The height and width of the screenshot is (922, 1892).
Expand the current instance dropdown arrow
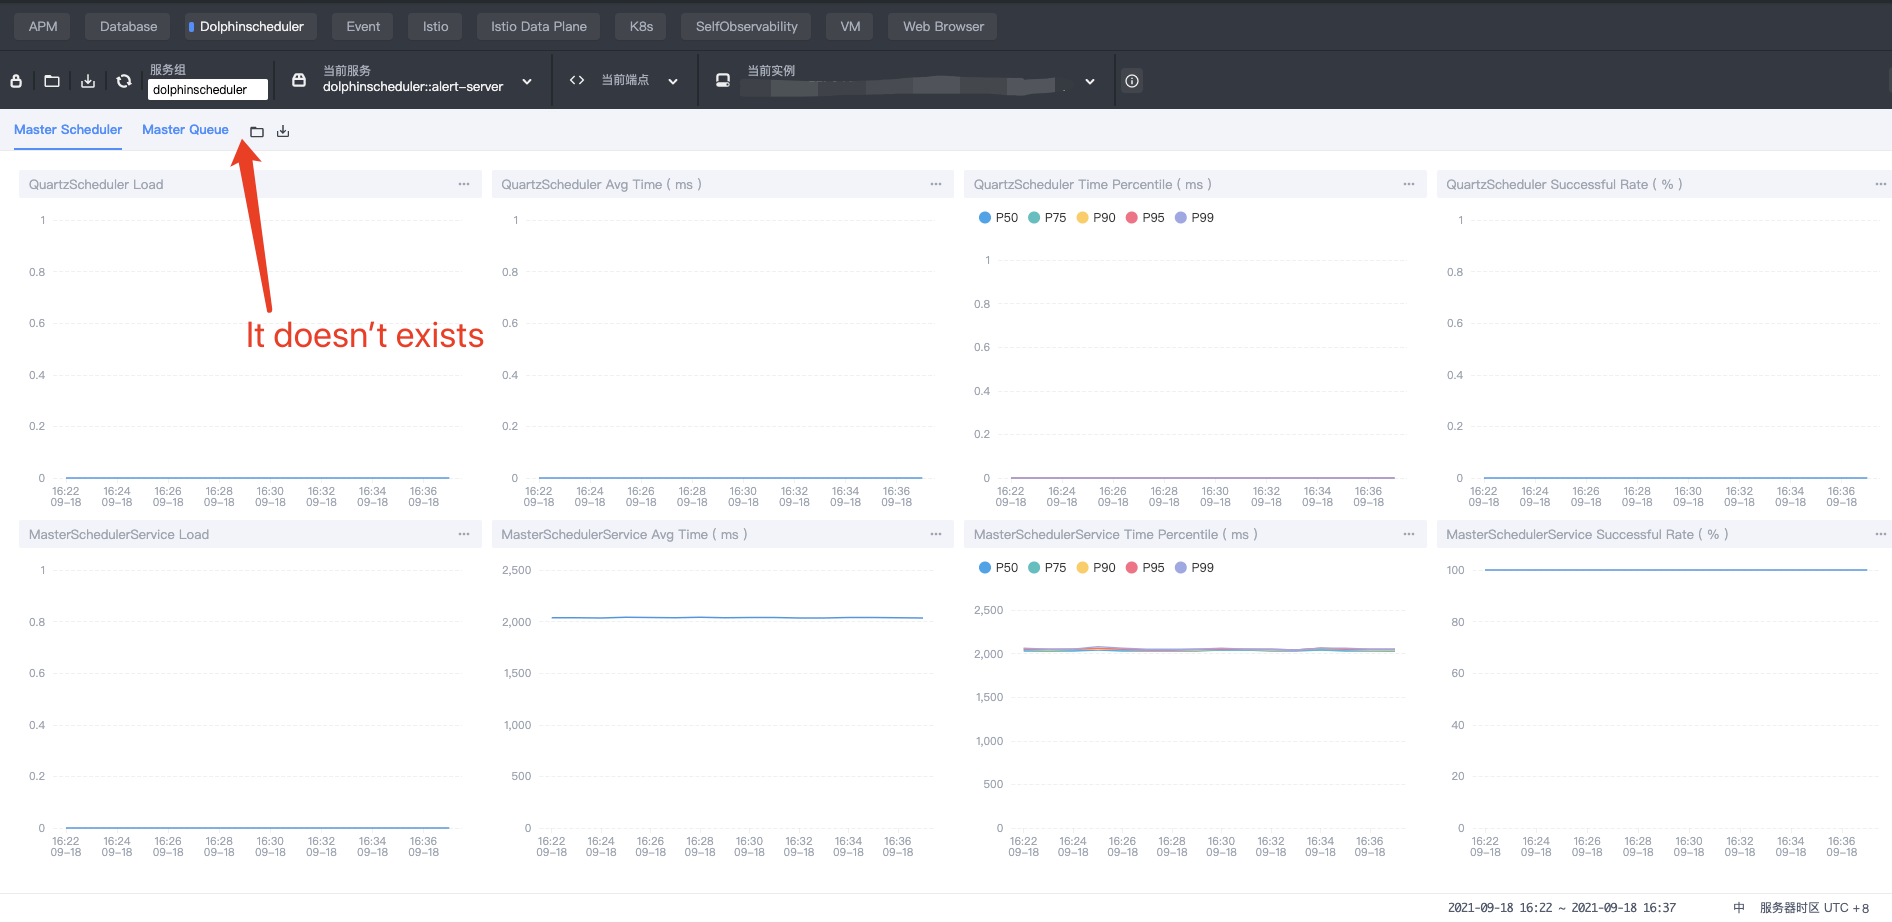pos(1090,81)
